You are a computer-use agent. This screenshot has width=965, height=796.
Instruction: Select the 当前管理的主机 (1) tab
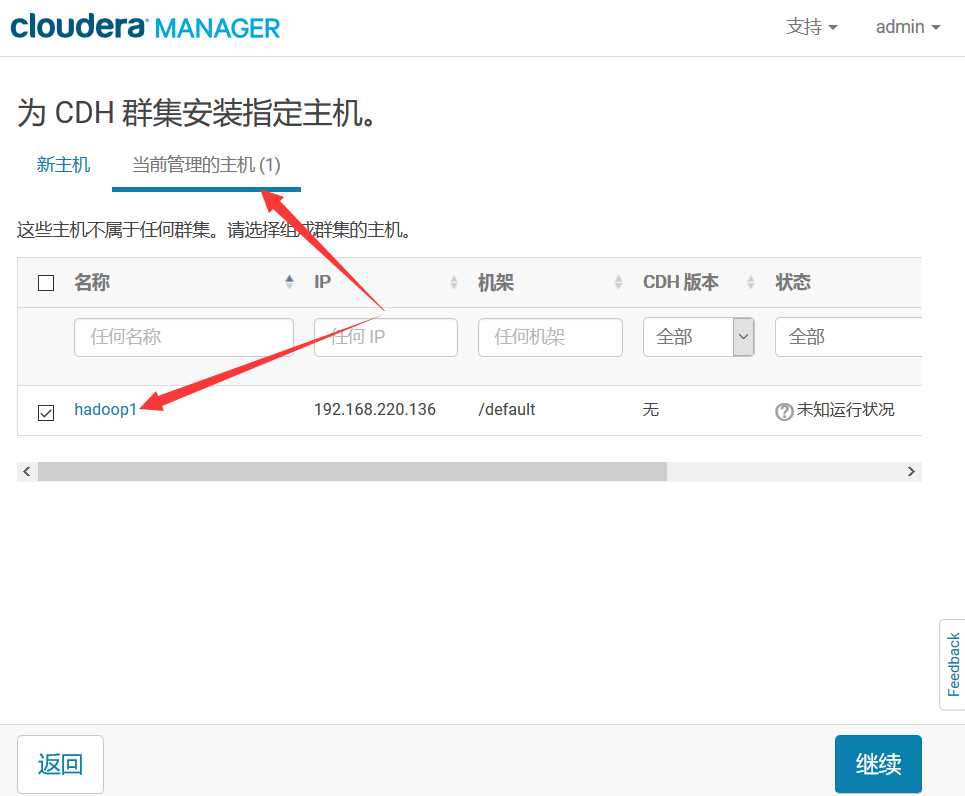206,164
